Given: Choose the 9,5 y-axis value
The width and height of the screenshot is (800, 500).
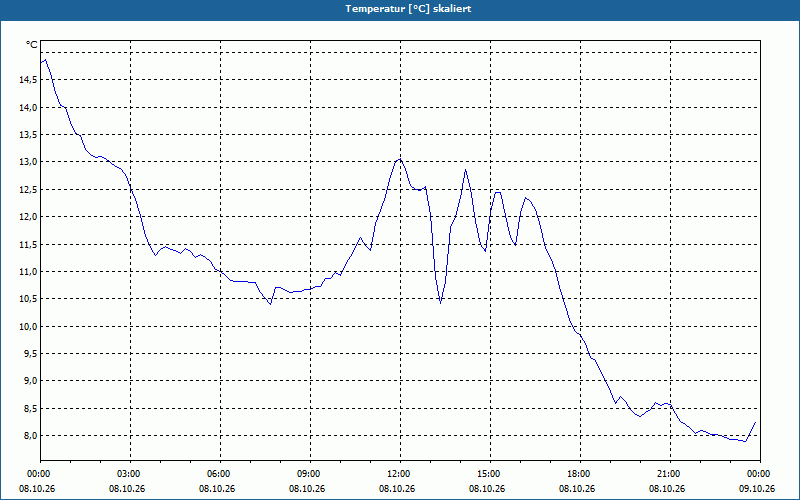Looking at the screenshot, I should pos(31,354).
